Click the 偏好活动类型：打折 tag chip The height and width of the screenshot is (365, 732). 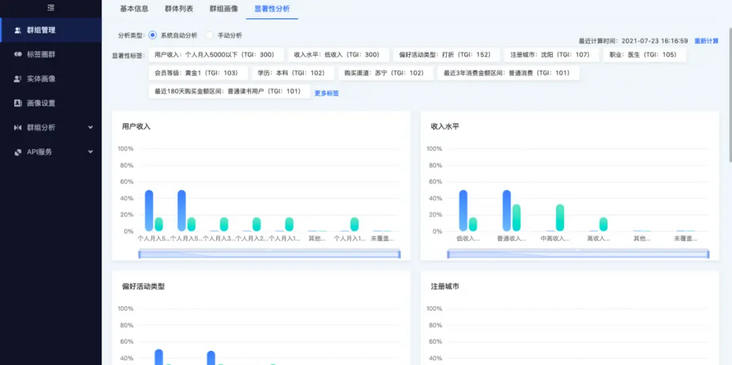[x=446, y=55]
